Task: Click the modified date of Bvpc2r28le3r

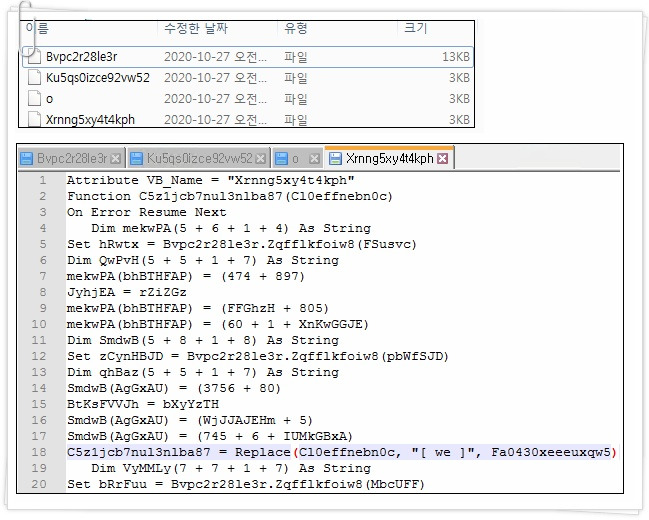Action: tap(215, 57)
